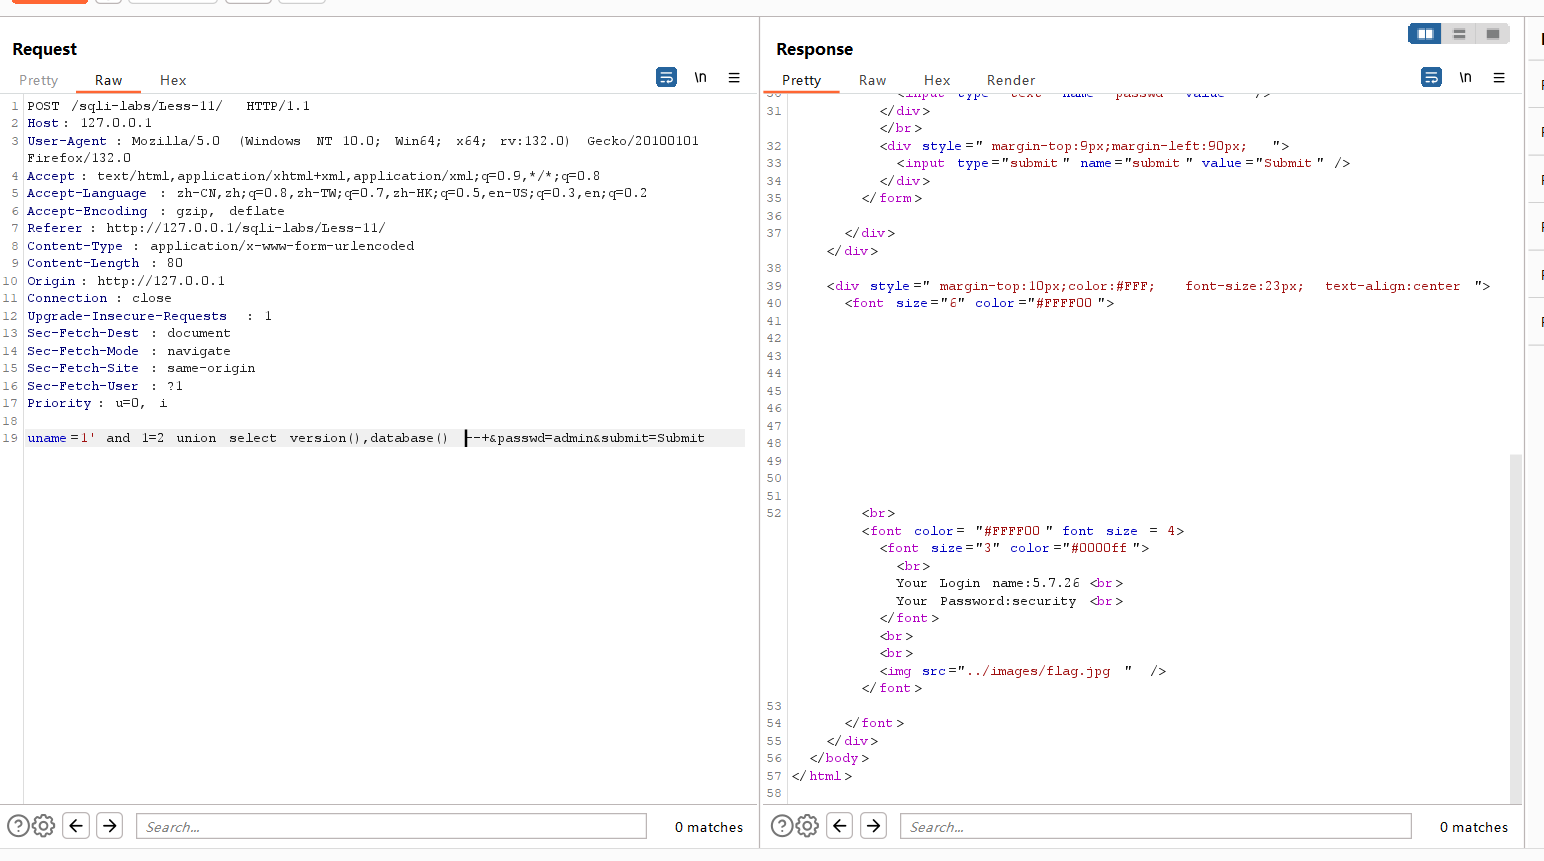Click the Response panel search input field
The width and height of the screenshot is (1544, 861).
(x=1156, y=826)
